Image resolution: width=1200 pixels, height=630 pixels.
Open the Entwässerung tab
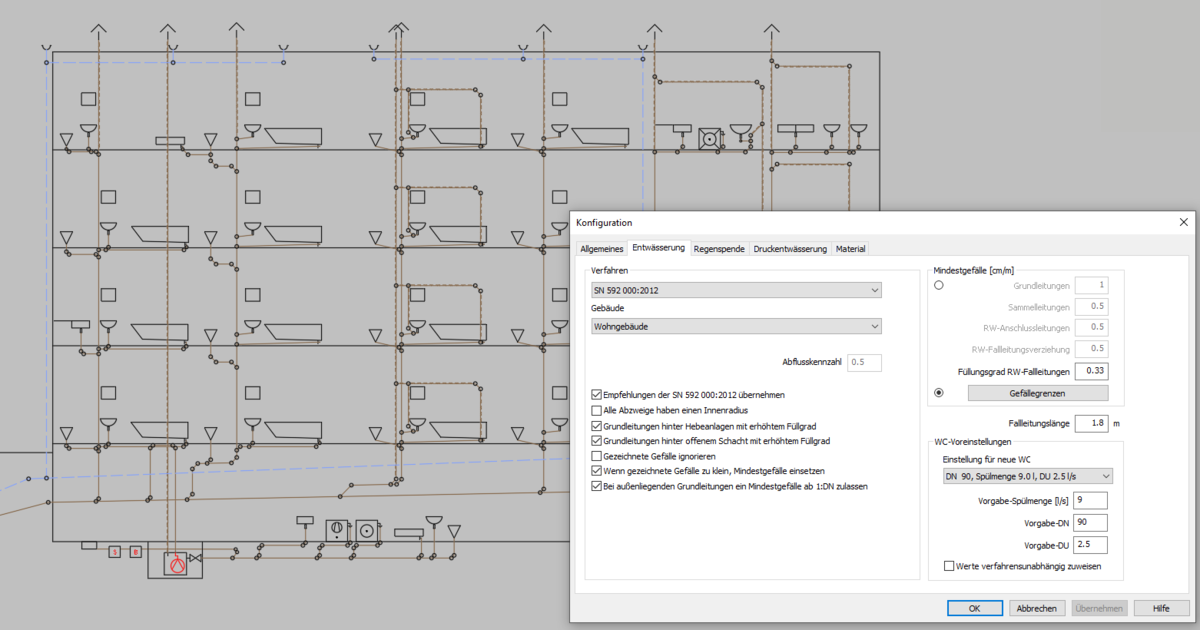point(659,248)
